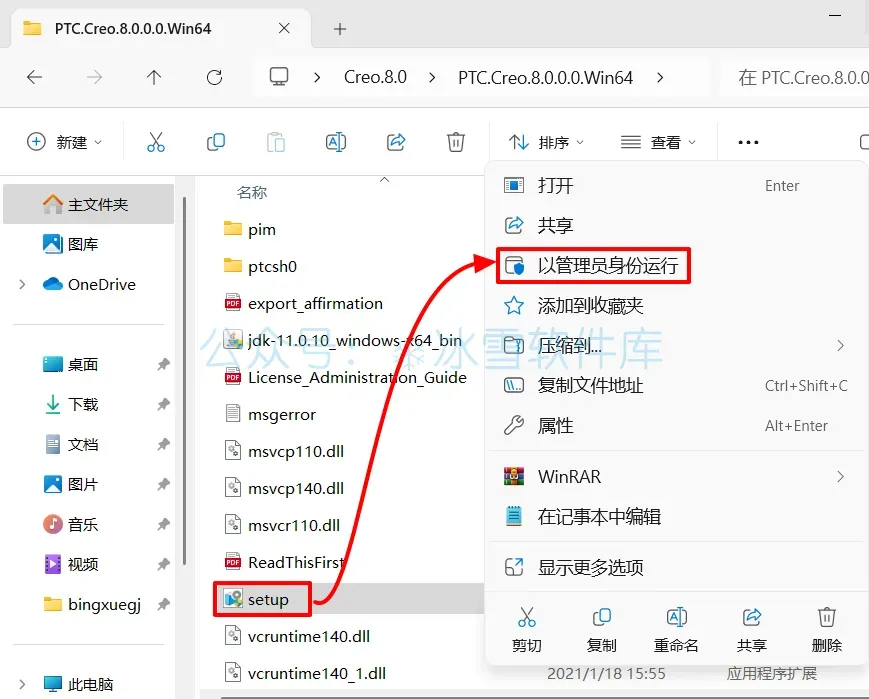Select 主文件夹 in navigation pane
This screenshot has width=869, height=699.
89,204
